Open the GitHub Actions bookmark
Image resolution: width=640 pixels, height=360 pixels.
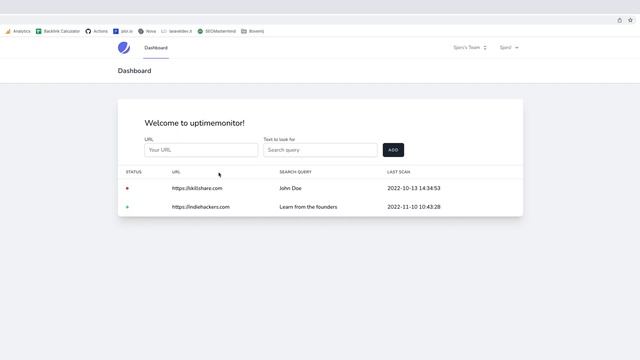pos(97,31)
